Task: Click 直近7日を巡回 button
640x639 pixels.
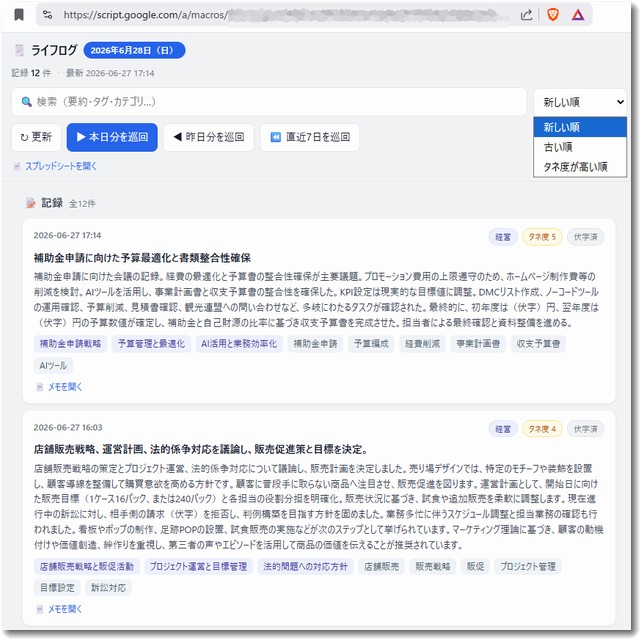Action: coord(310,137)
